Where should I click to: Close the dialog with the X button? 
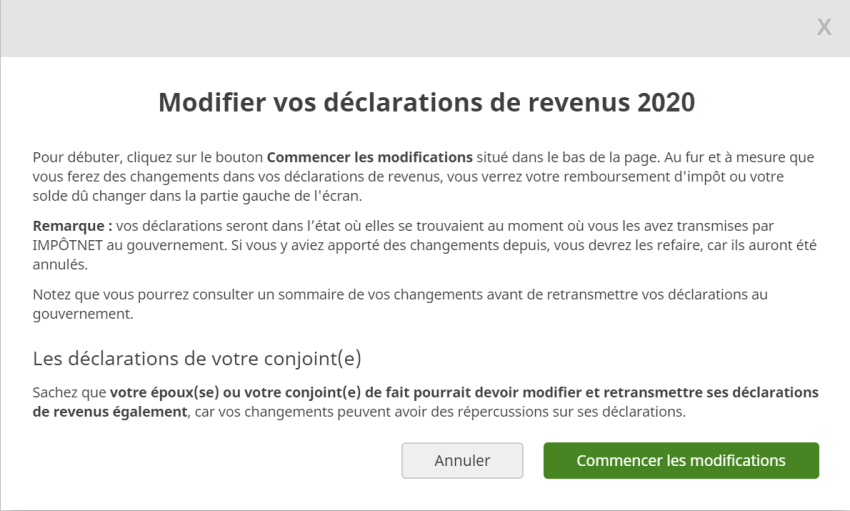[824, 28]
